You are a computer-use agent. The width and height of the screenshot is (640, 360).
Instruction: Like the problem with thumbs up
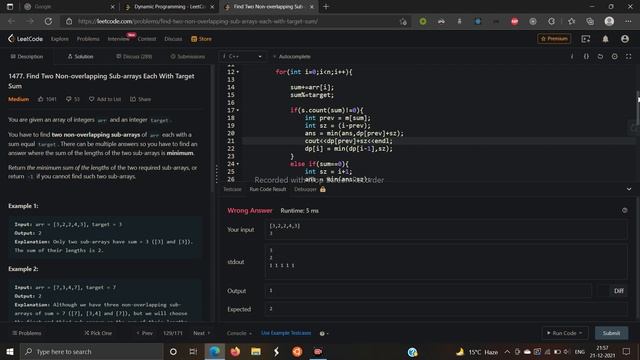point(41,99)
